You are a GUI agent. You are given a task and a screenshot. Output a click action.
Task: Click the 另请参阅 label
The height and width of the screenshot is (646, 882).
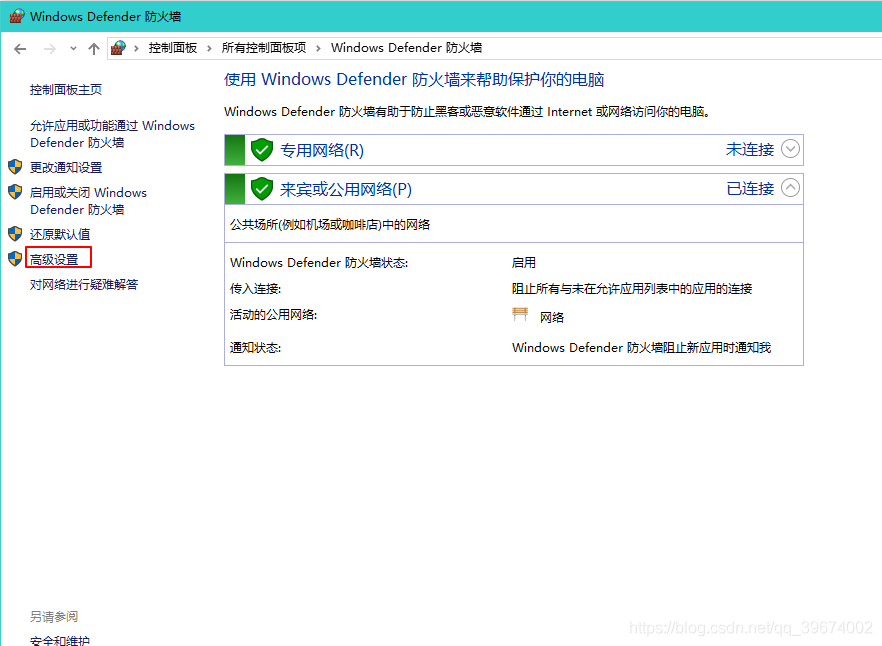(x=54, y=617)
